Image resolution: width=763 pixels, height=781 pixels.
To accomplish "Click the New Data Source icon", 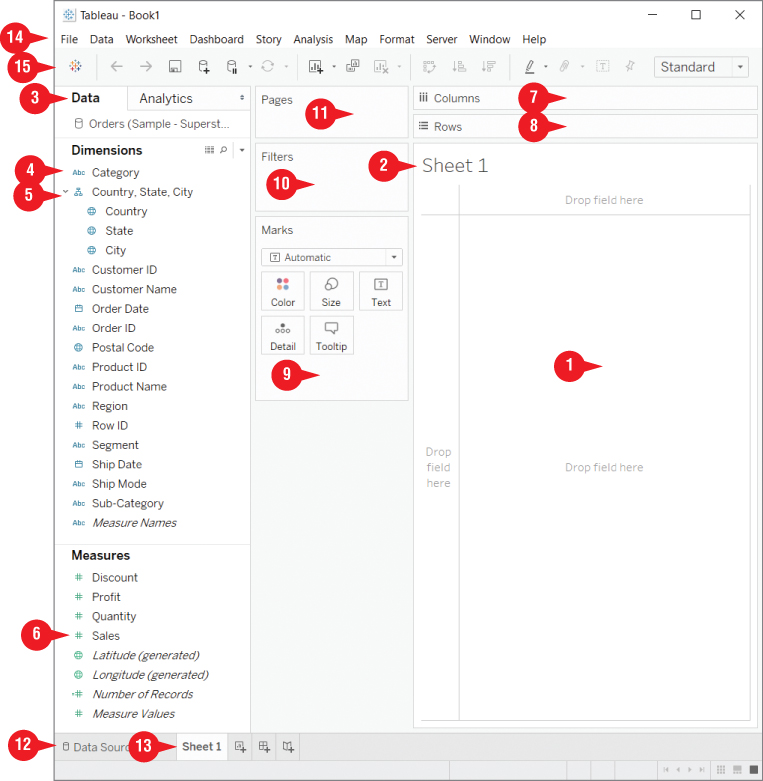I will coord(204,66).
